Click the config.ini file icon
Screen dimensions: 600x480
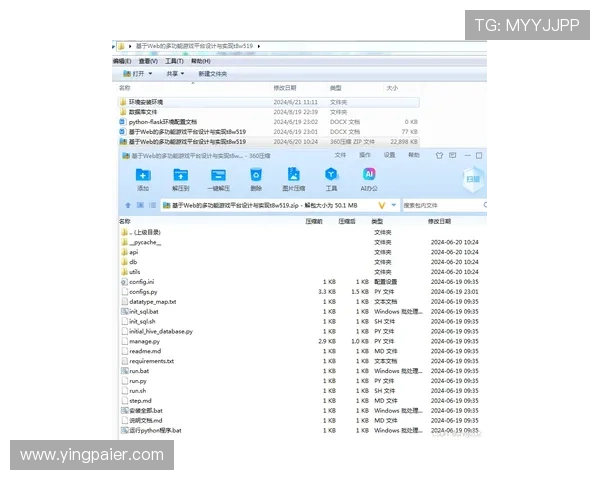tap(124, 282)
